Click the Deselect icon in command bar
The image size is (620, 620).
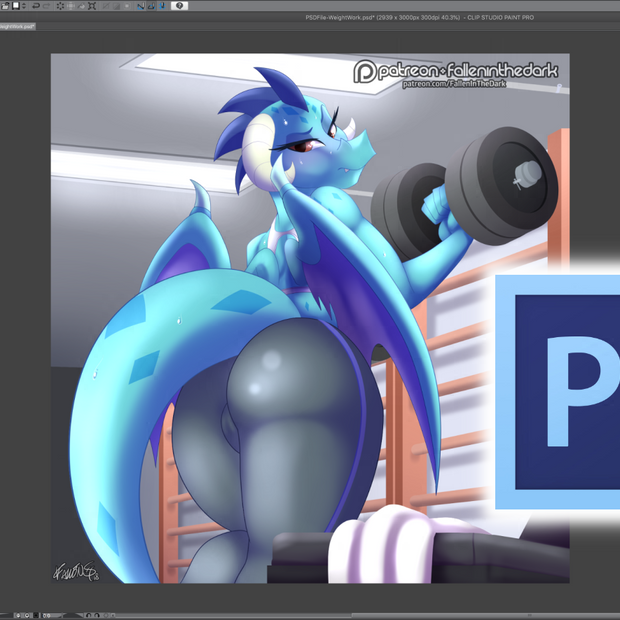pos(106,6)
